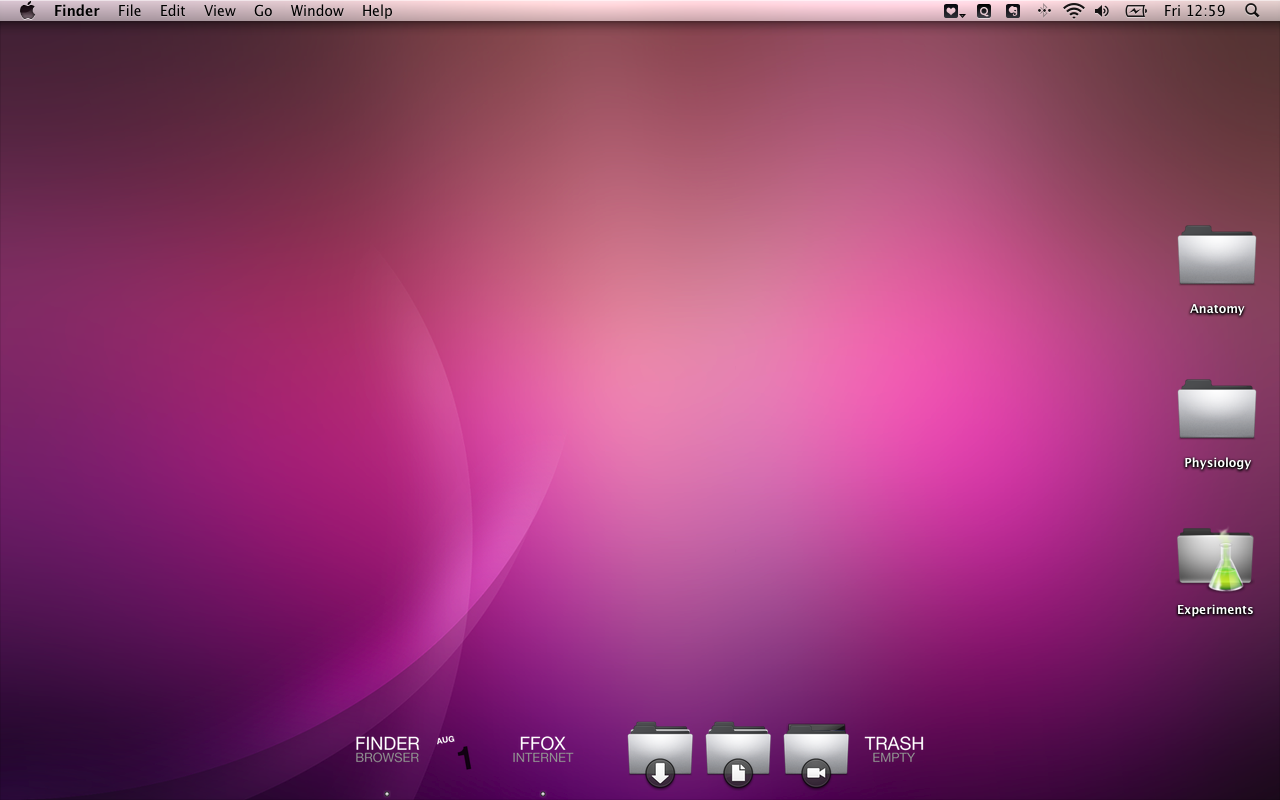Click the Q icon in the menu bar
The height and width of the screenshot is (800, 1280).
(x=984, y=11)
